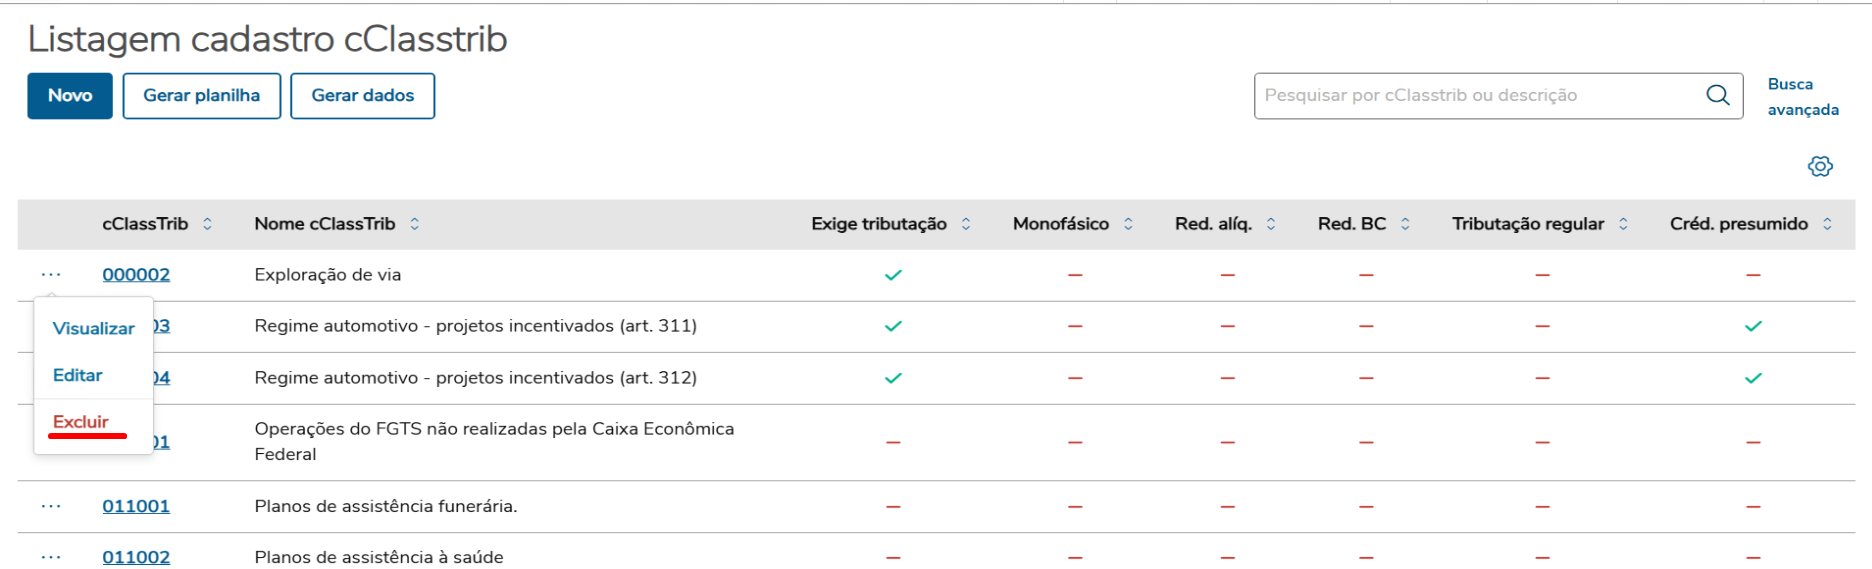This screenshot has height=569, width=1872.
Task: Open row actions for 000002
Action: click(51, 275)
